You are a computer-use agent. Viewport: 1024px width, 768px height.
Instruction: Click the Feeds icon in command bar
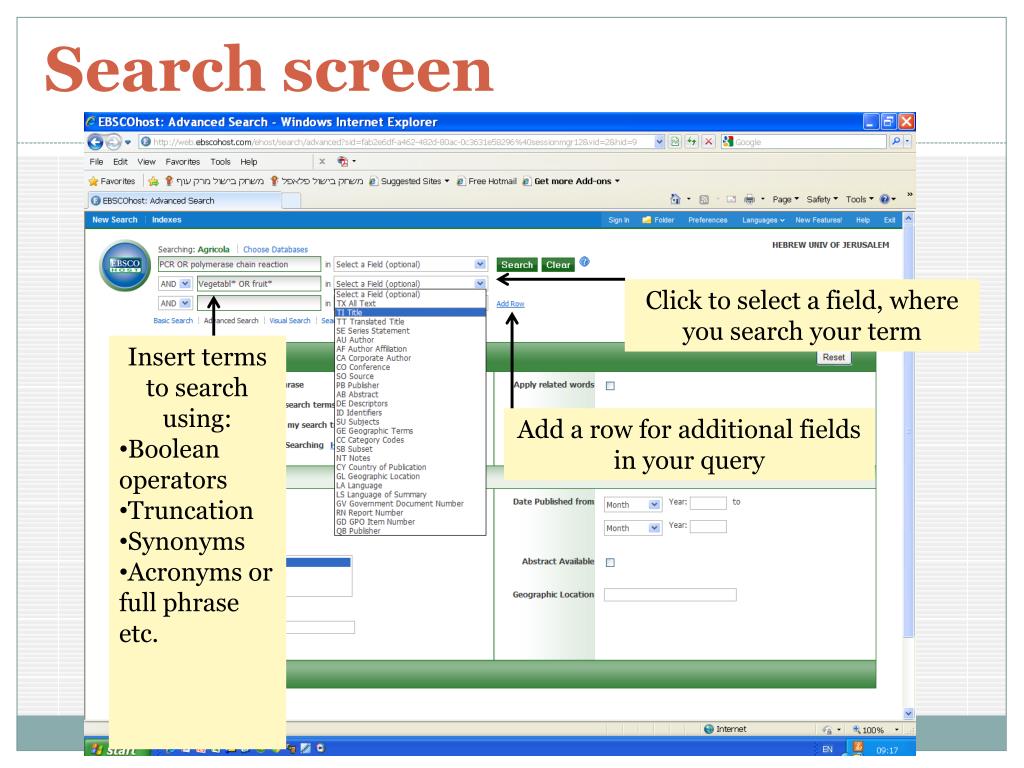pyautogui.click(x=704, y=200)
